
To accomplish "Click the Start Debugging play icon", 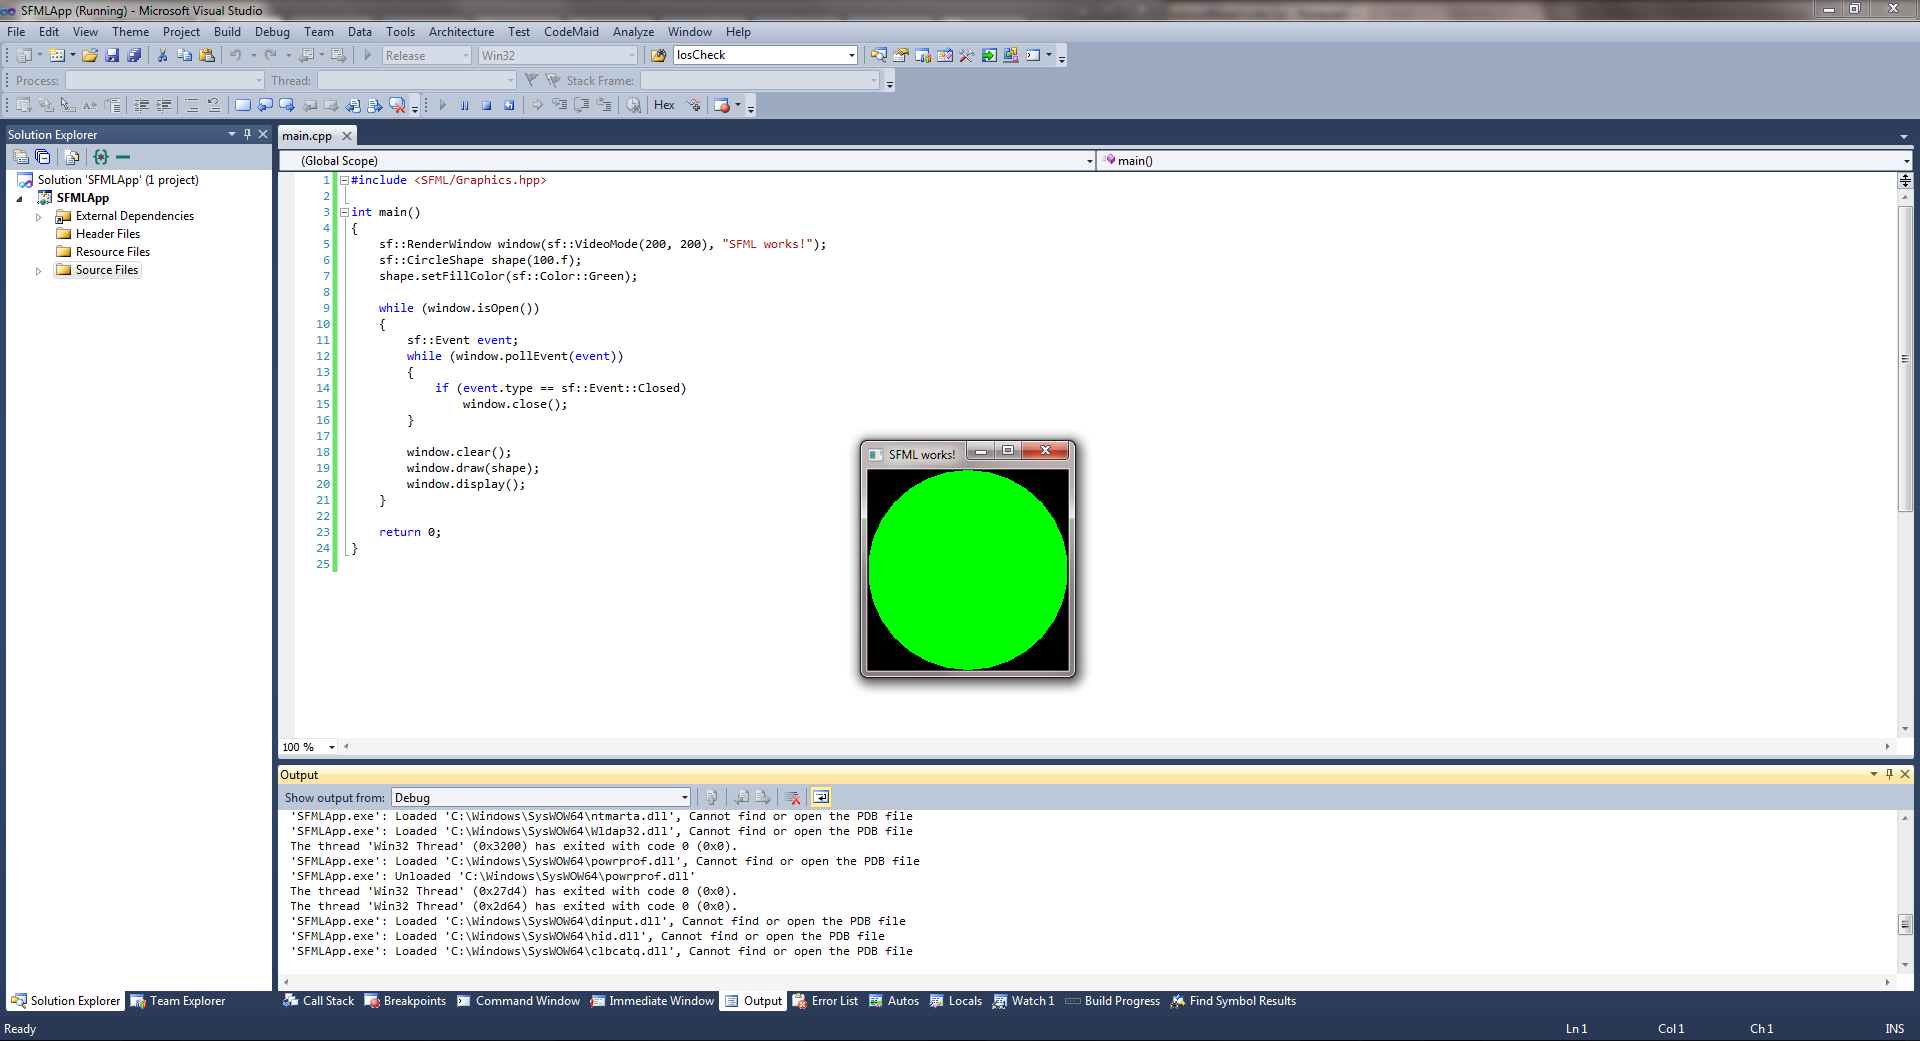I will 368,55.
